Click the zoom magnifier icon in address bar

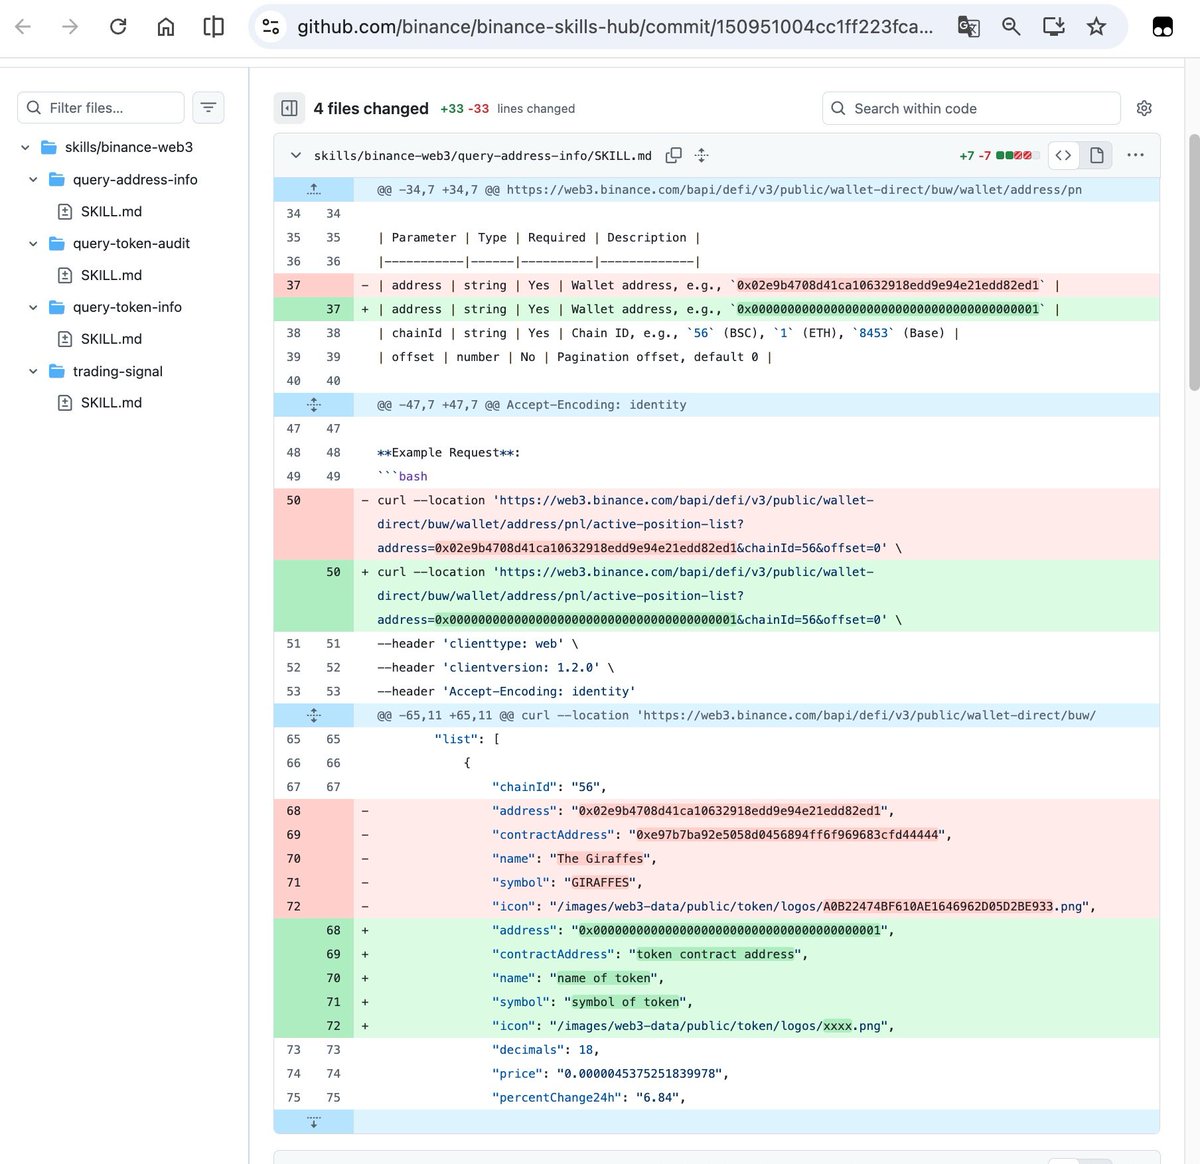(1011, 27)
